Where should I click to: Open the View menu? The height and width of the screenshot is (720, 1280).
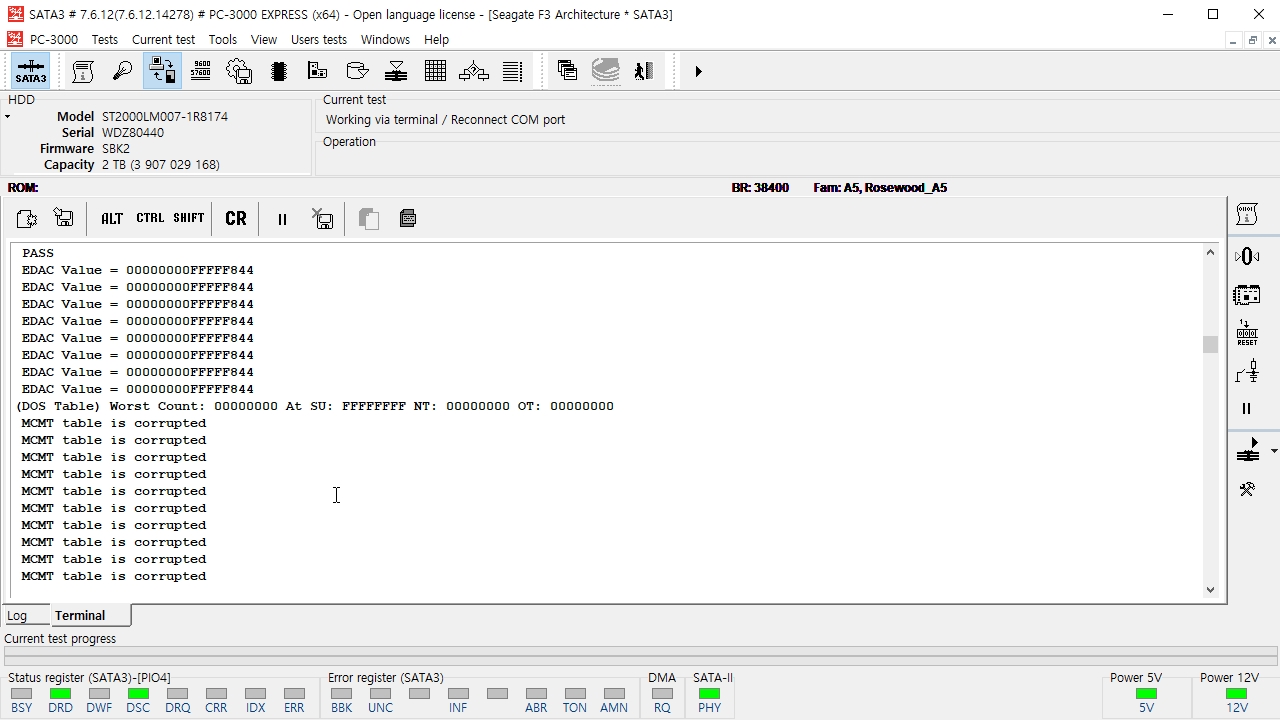coord(264,40)
